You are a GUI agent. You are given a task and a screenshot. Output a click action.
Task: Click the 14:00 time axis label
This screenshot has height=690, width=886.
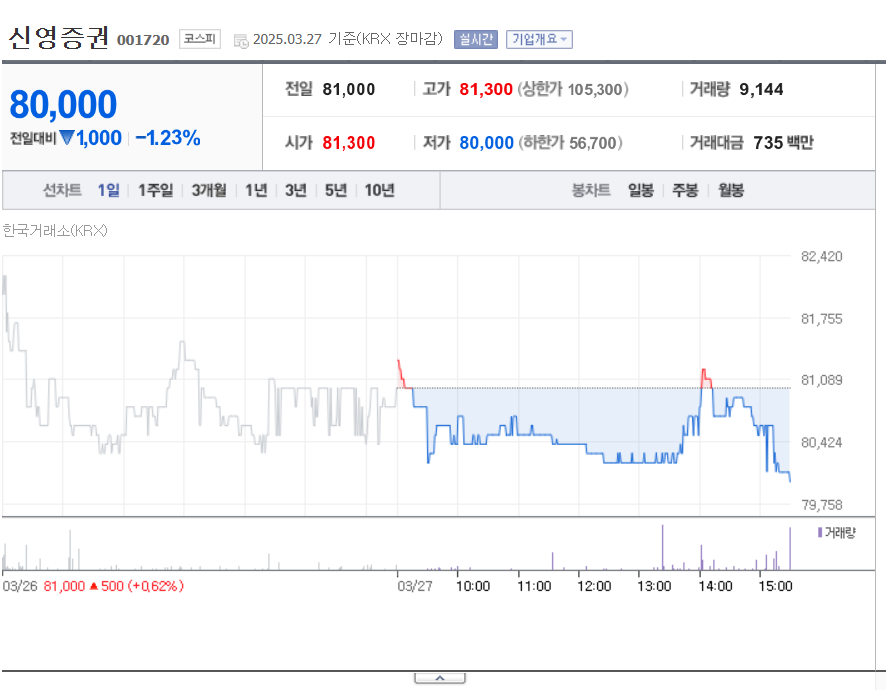click(x=715, y=586)
